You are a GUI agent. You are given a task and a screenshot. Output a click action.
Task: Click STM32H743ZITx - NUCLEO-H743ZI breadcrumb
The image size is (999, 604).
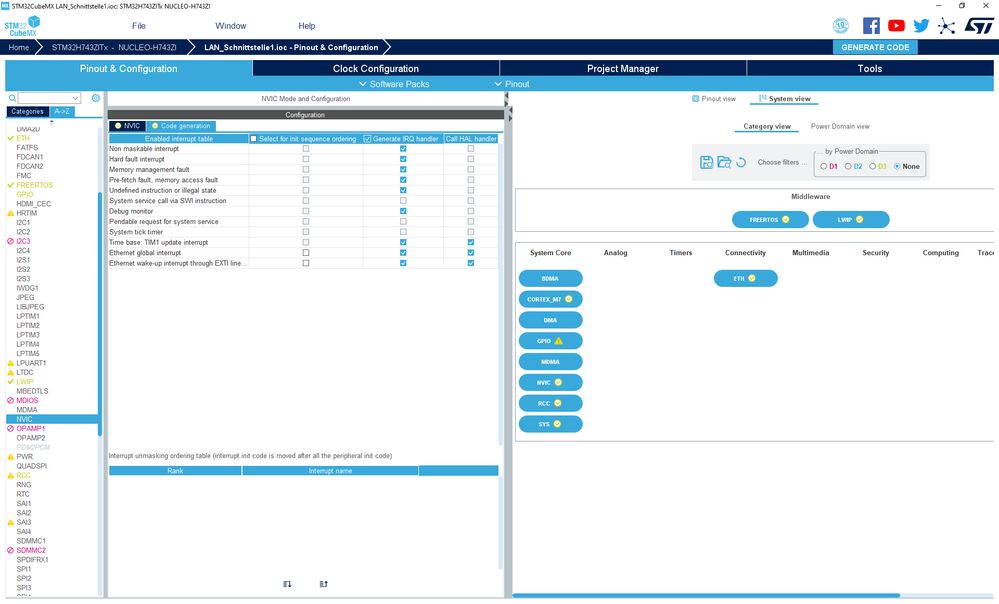(x=114, y=47)
